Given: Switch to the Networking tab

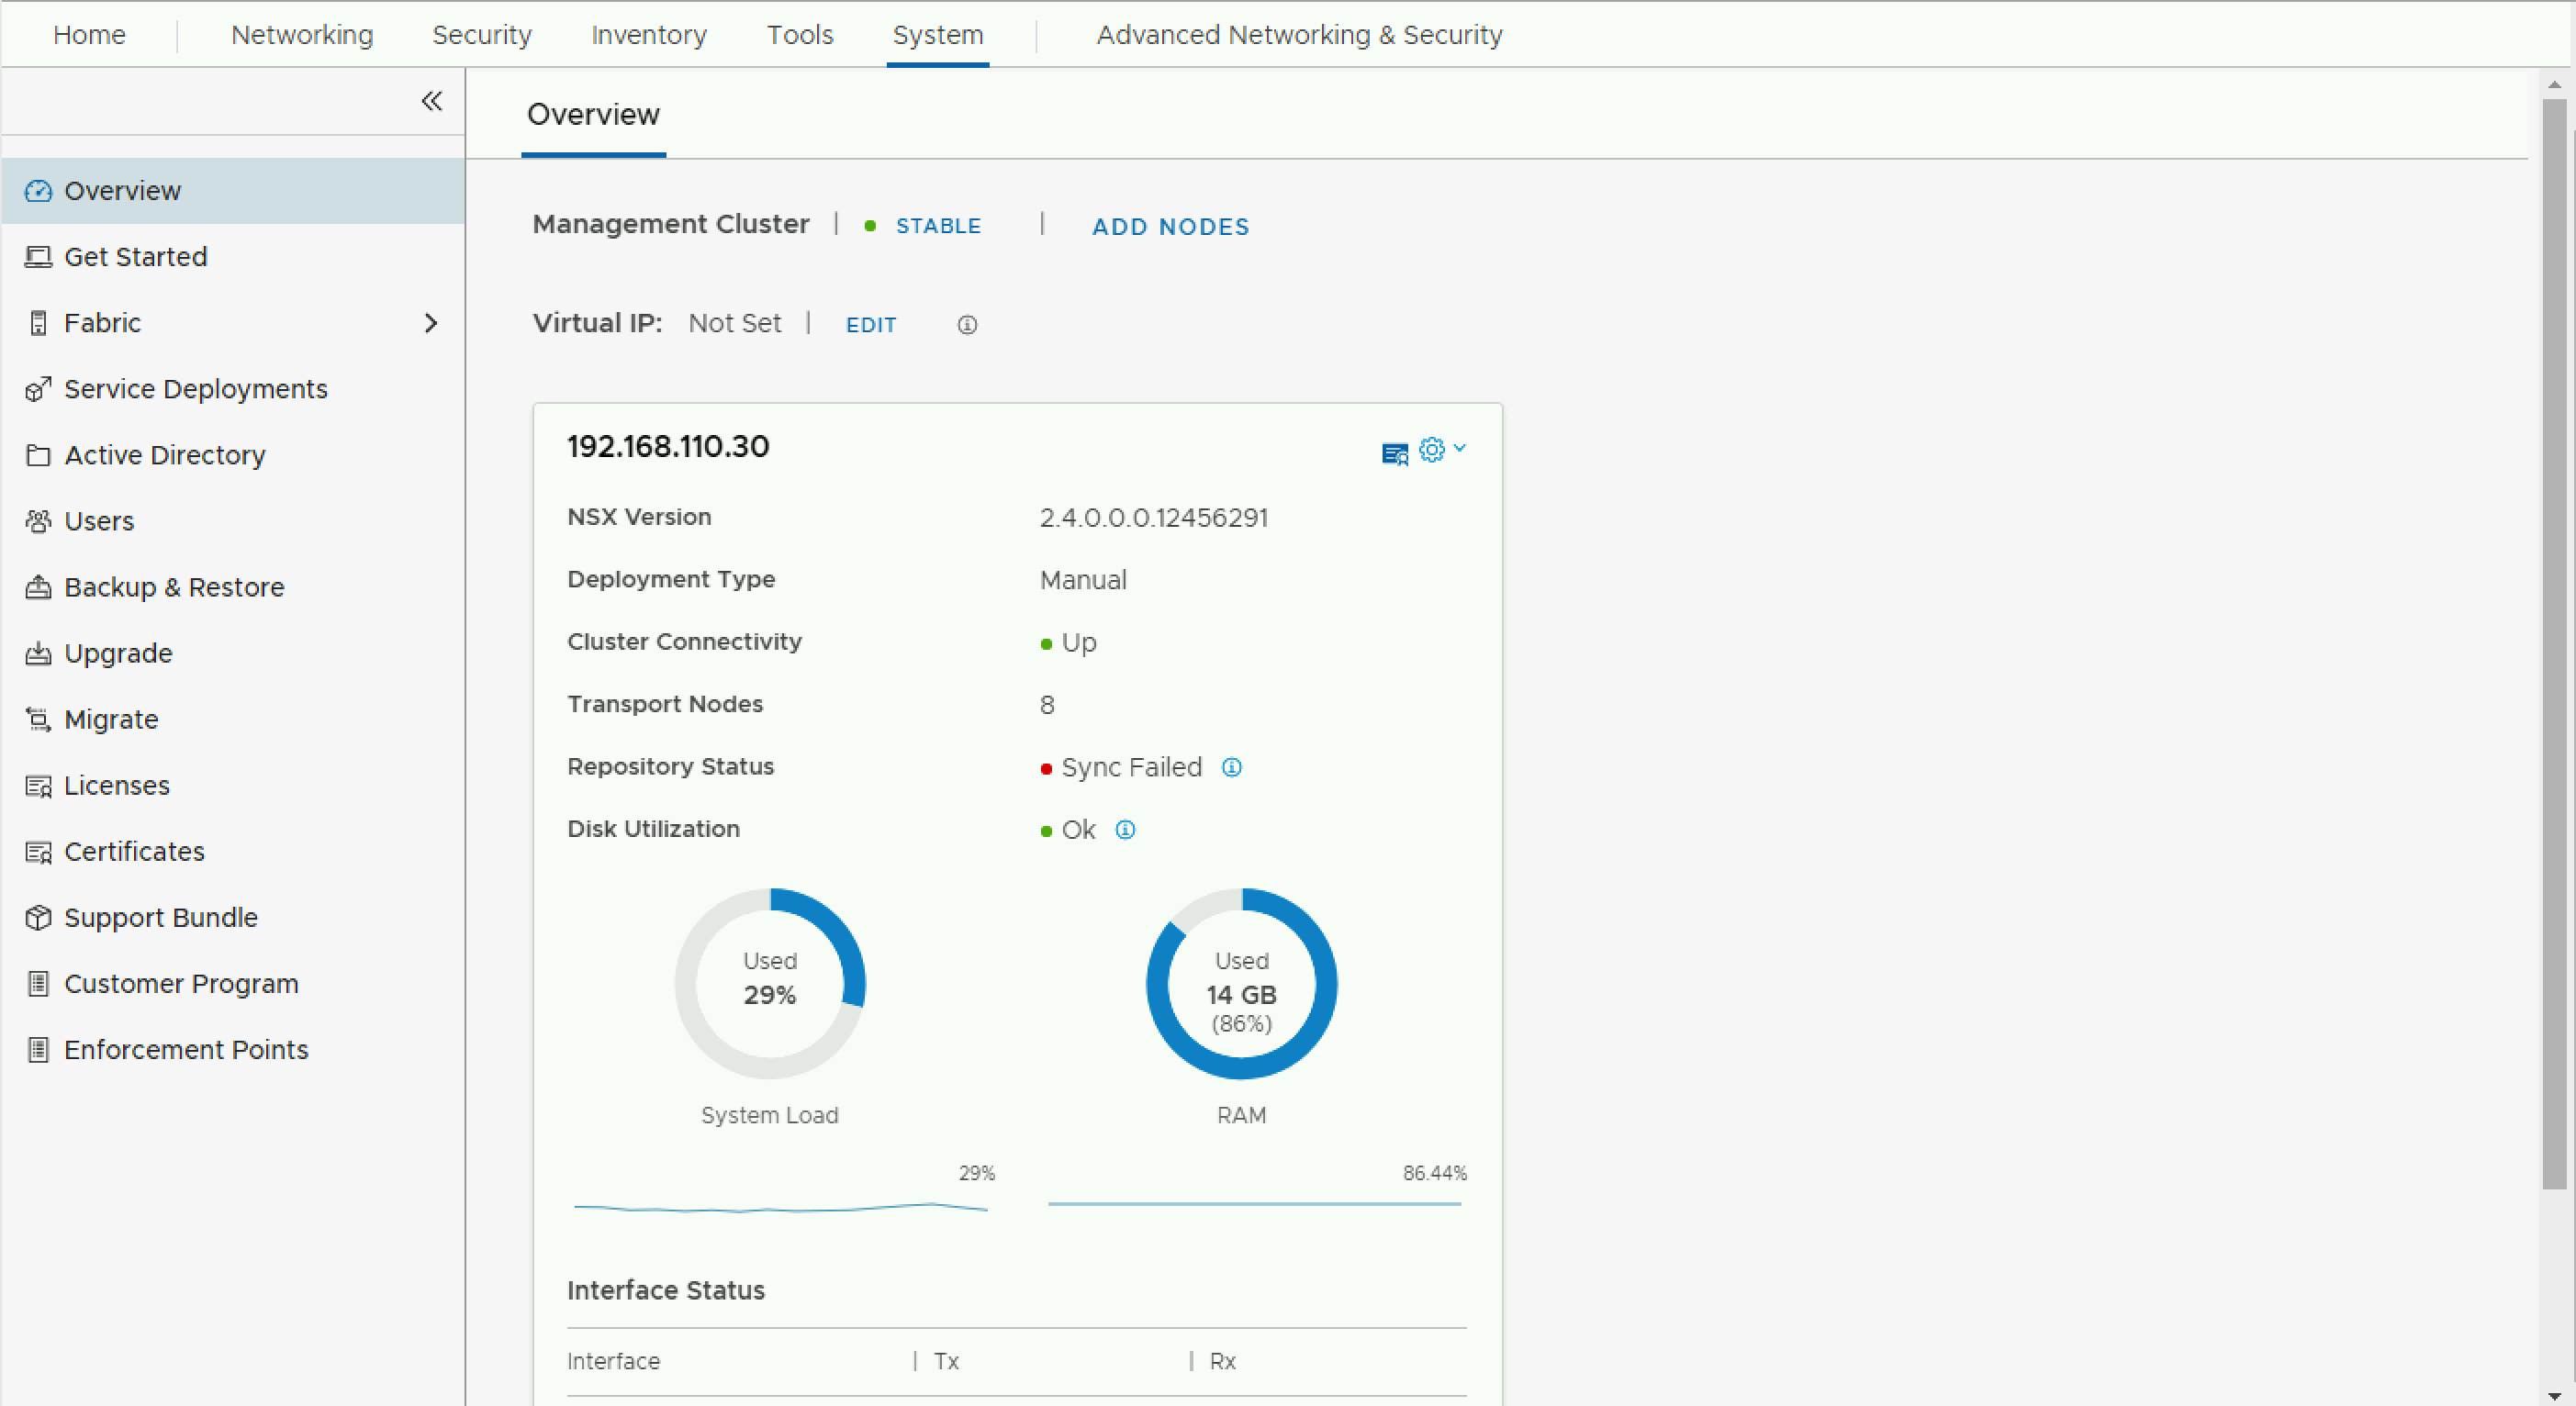Looking at the screenshot, I should (x=301, y=35).
